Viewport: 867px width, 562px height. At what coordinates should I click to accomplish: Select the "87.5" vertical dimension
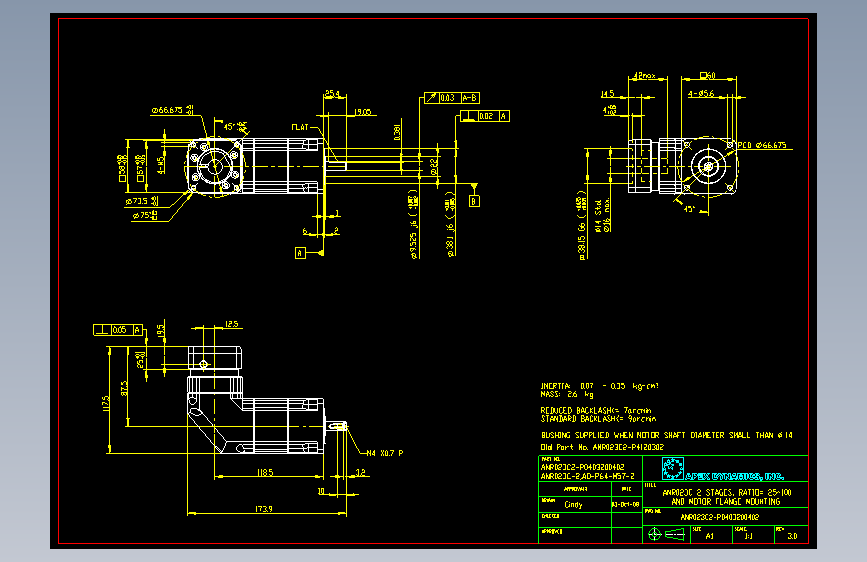[124, 388]
